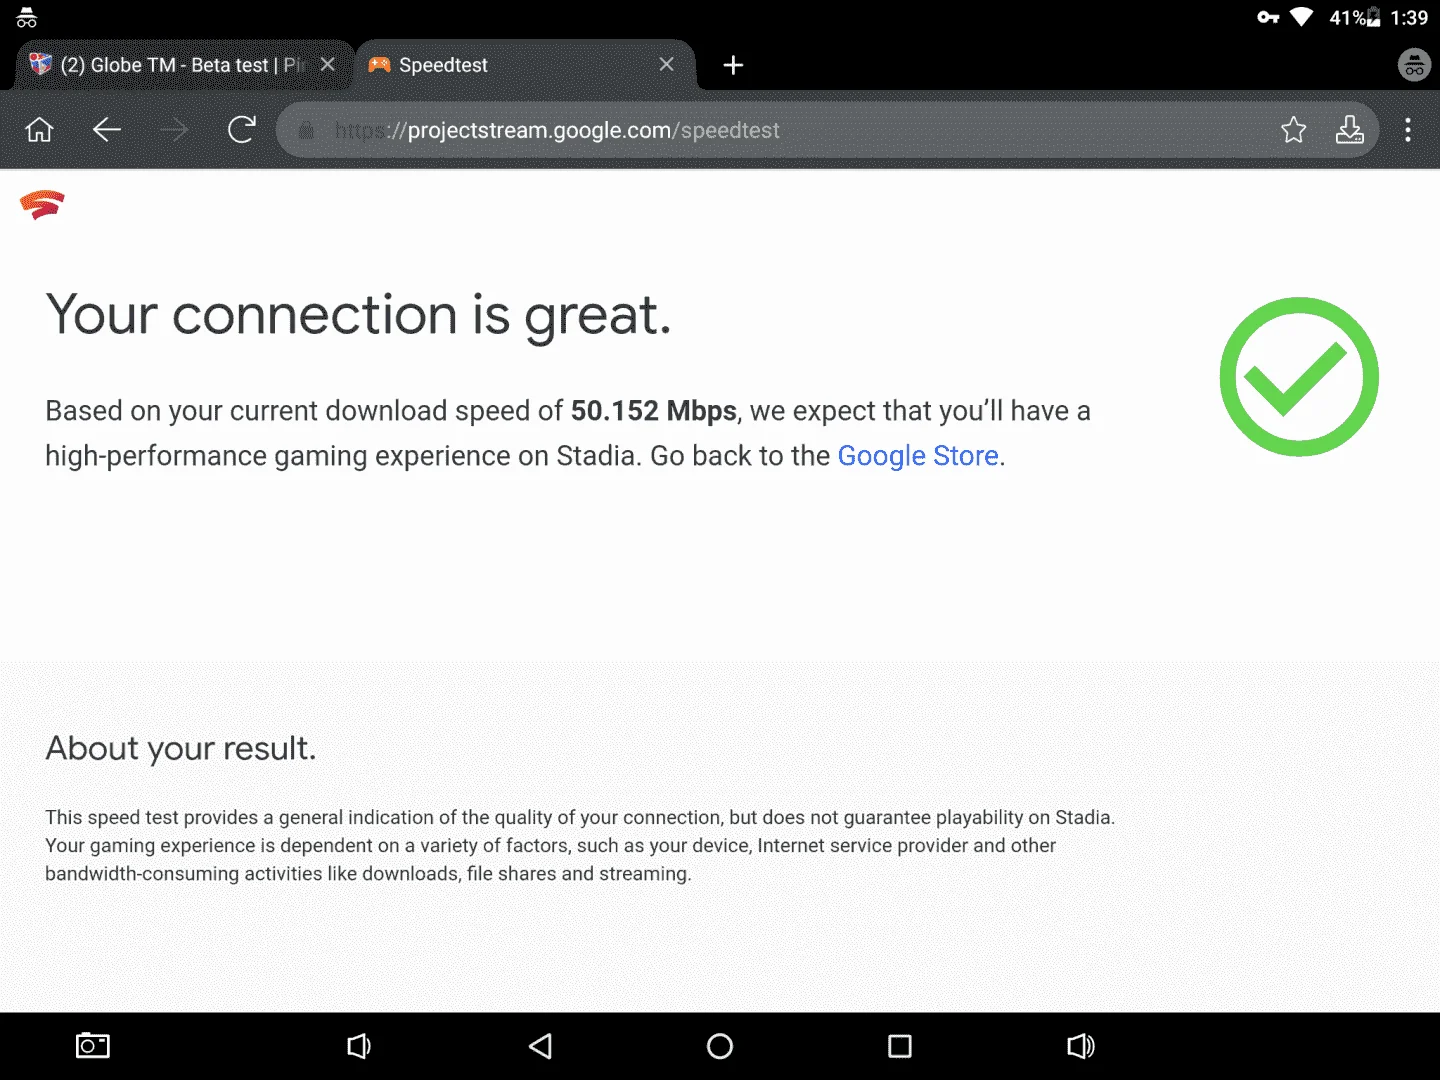This screenshot has width=1440, height=1080.
Task: Tap the battery 41% indicator
Action: 1354,17
